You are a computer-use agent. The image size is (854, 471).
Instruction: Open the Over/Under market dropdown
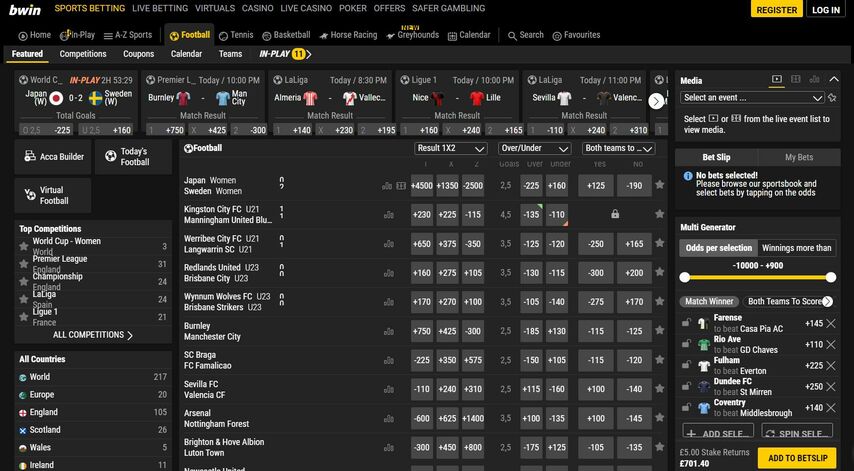pos(534,149)
